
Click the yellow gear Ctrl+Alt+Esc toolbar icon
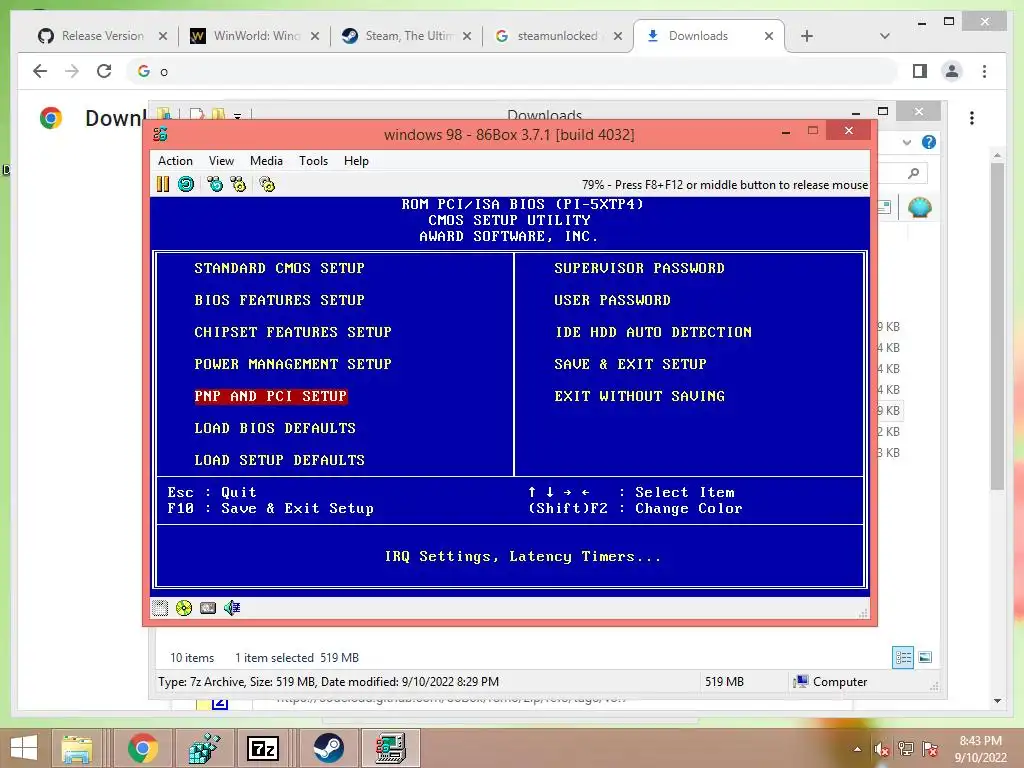click(x=238, y=184)
